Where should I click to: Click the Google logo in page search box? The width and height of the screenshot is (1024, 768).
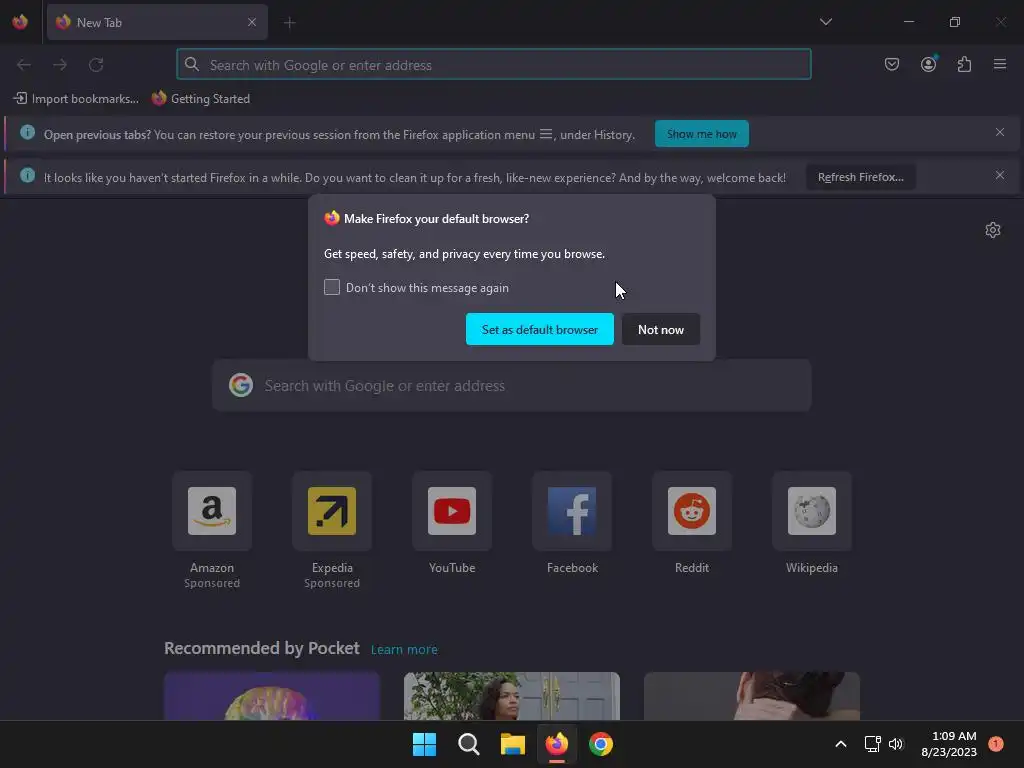pos(240,385)
